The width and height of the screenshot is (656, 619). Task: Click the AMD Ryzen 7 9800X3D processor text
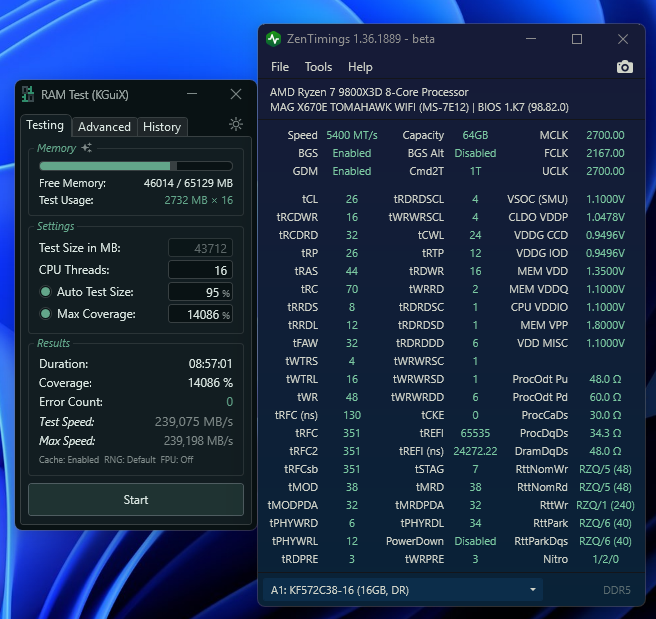coord(369,92)
